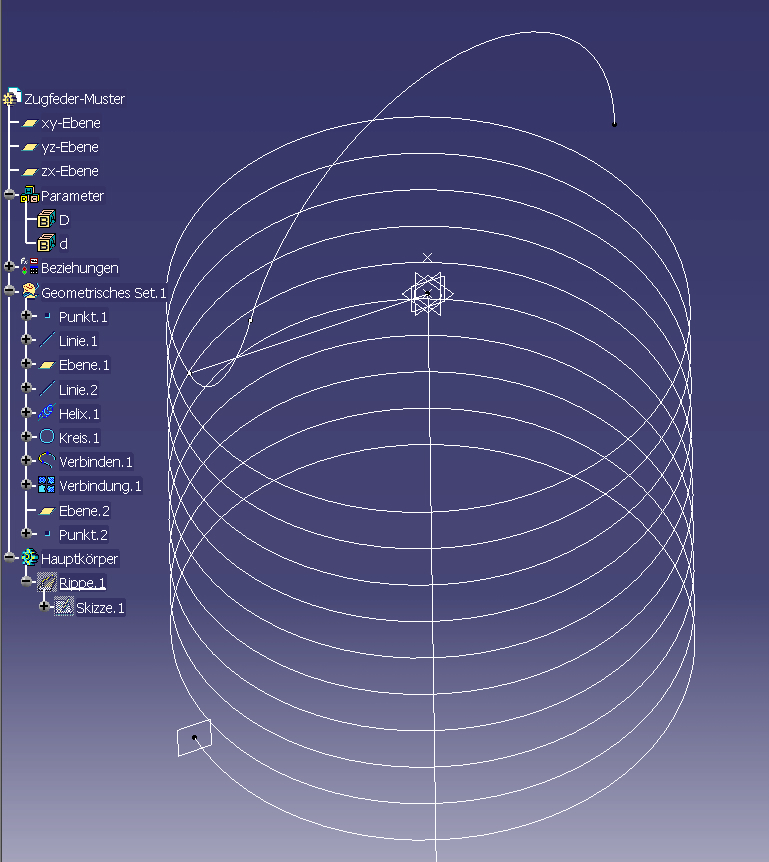The image size is (769, 862).
Task: Expand the Verbindung.1 node
Action: coord(26,485)
